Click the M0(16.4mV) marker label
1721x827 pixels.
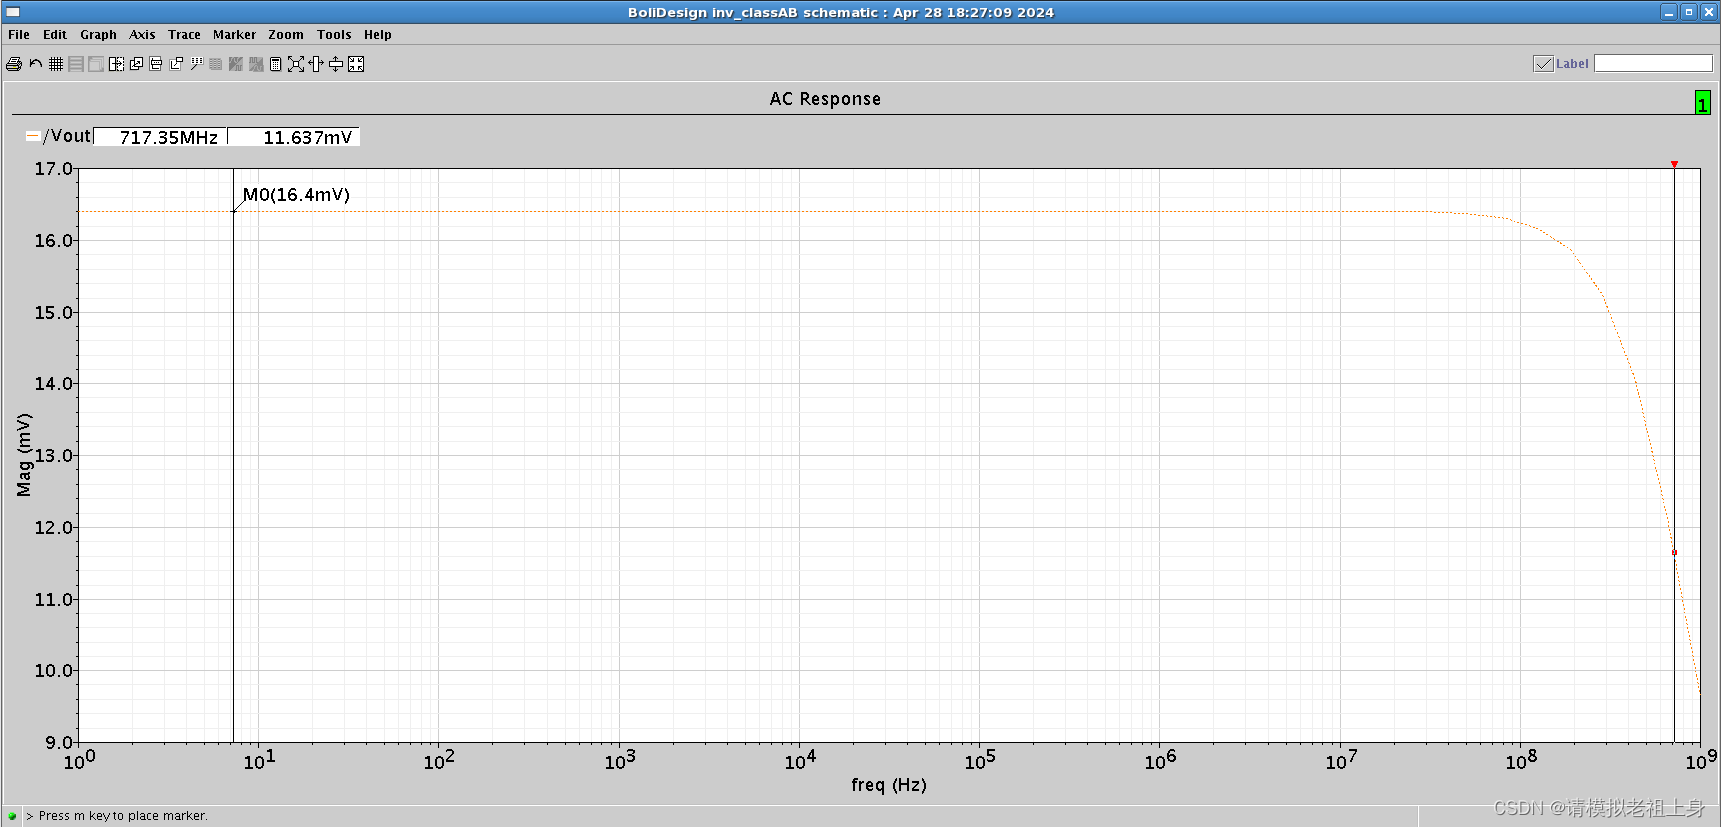tap(296, 195)
